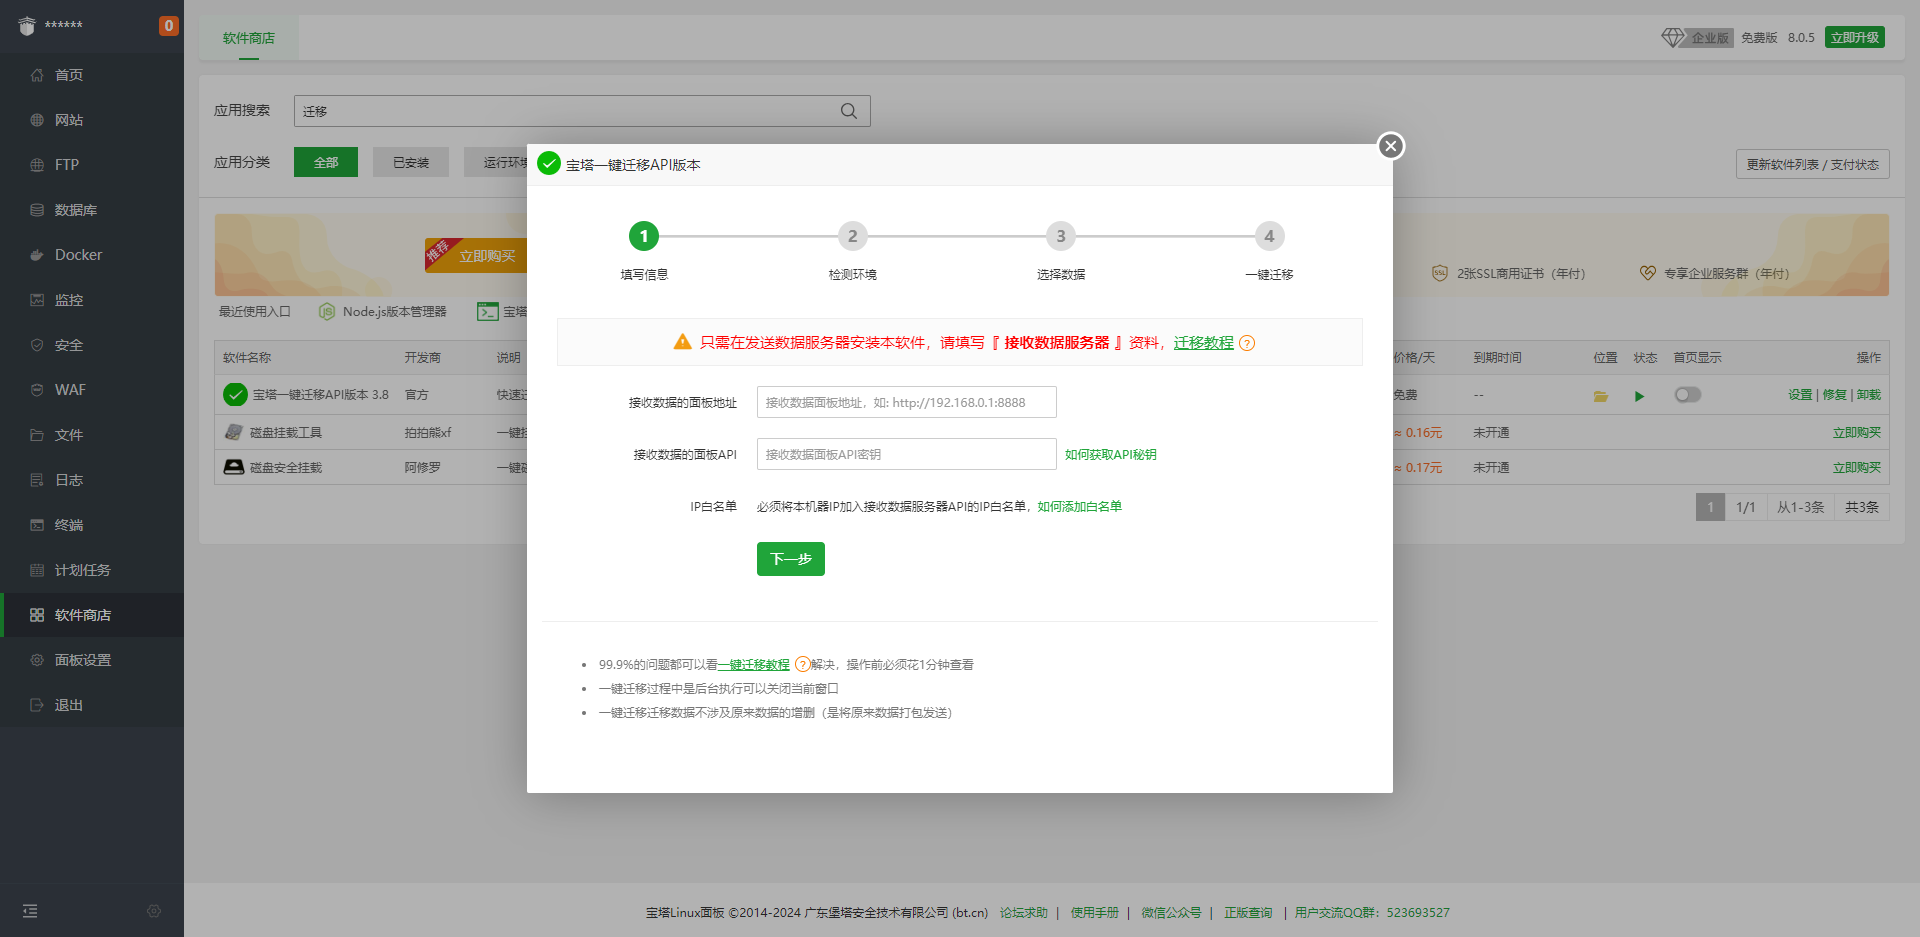The image size is (1920, 937).
Task: Go to step 2 检测环境 circle
Action: pyautogui.click(x=852, y=236)
